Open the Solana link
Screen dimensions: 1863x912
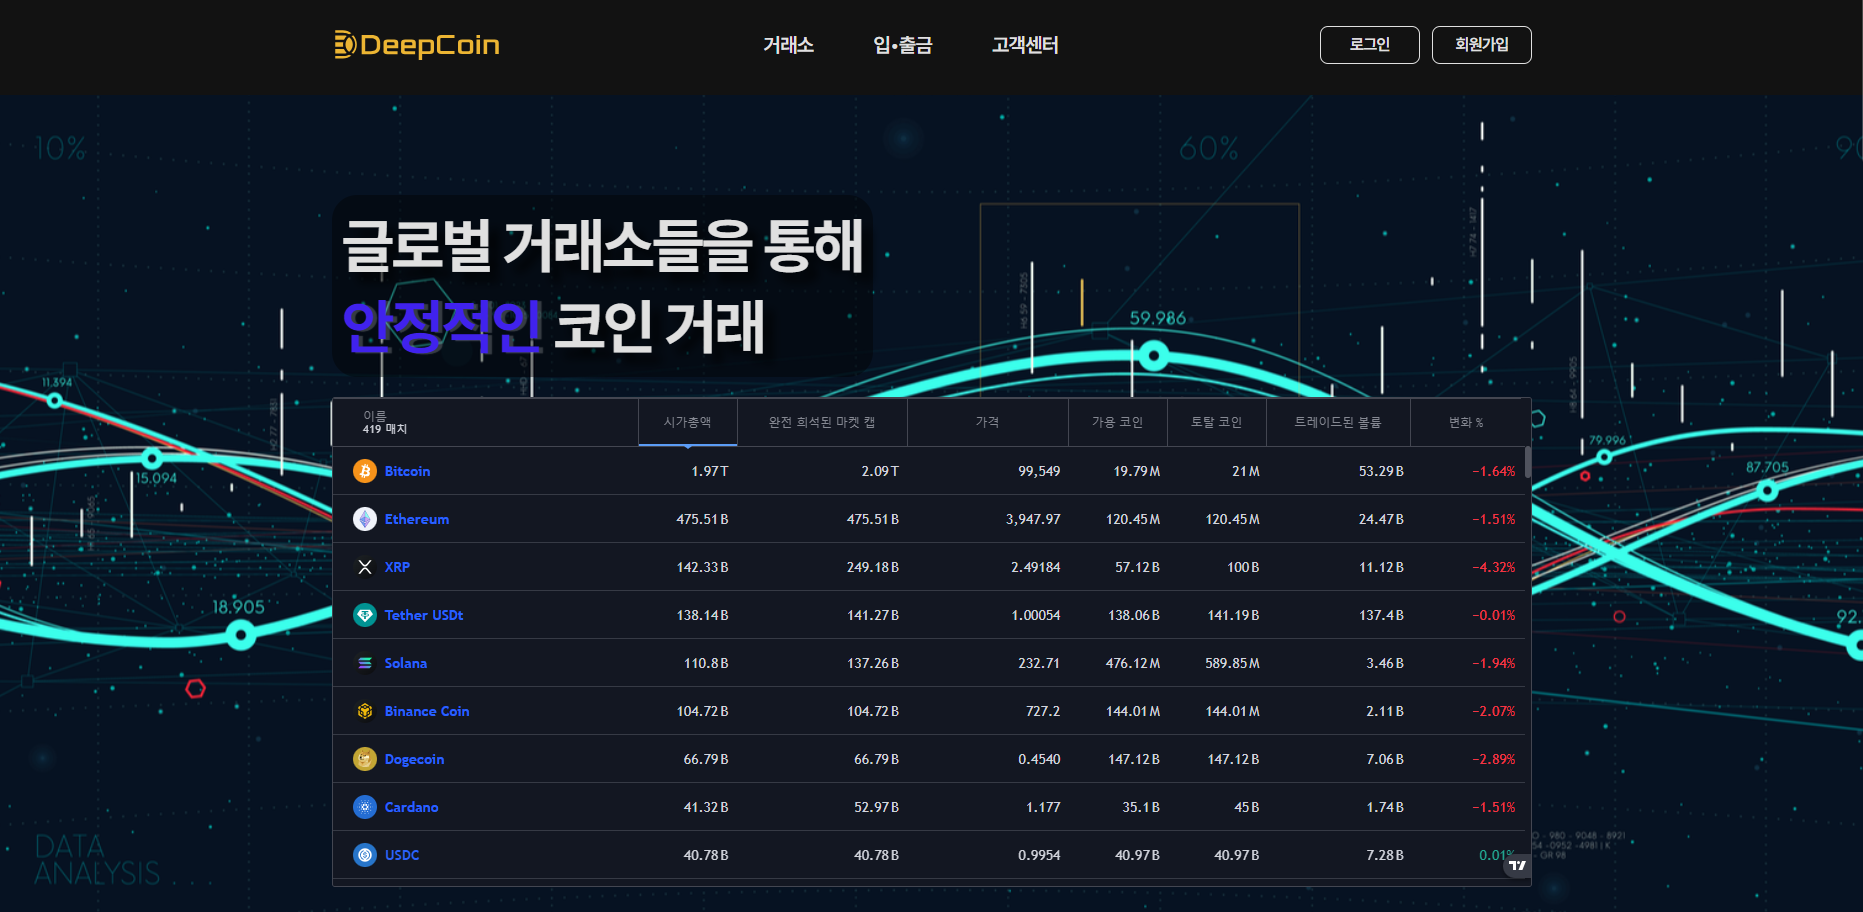click(x=406, y=663)
